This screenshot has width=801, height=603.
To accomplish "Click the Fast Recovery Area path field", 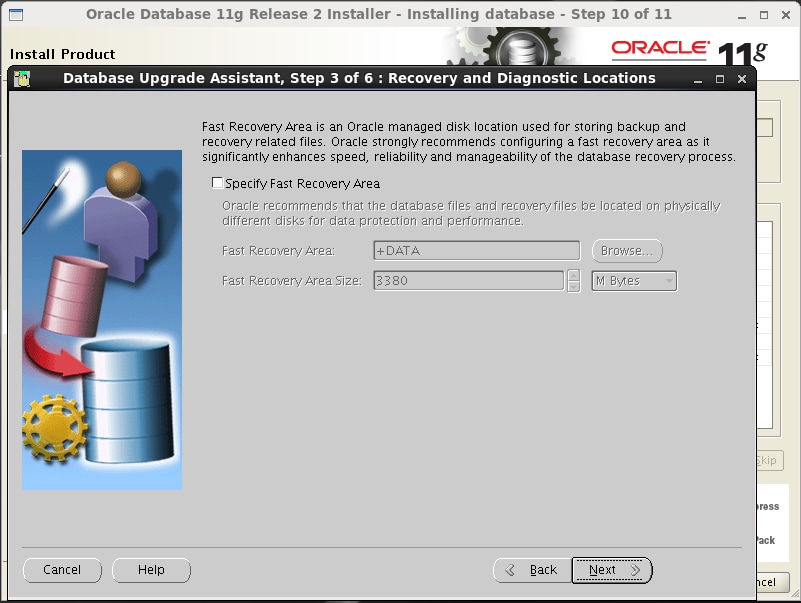I will [x=477, y=251].
